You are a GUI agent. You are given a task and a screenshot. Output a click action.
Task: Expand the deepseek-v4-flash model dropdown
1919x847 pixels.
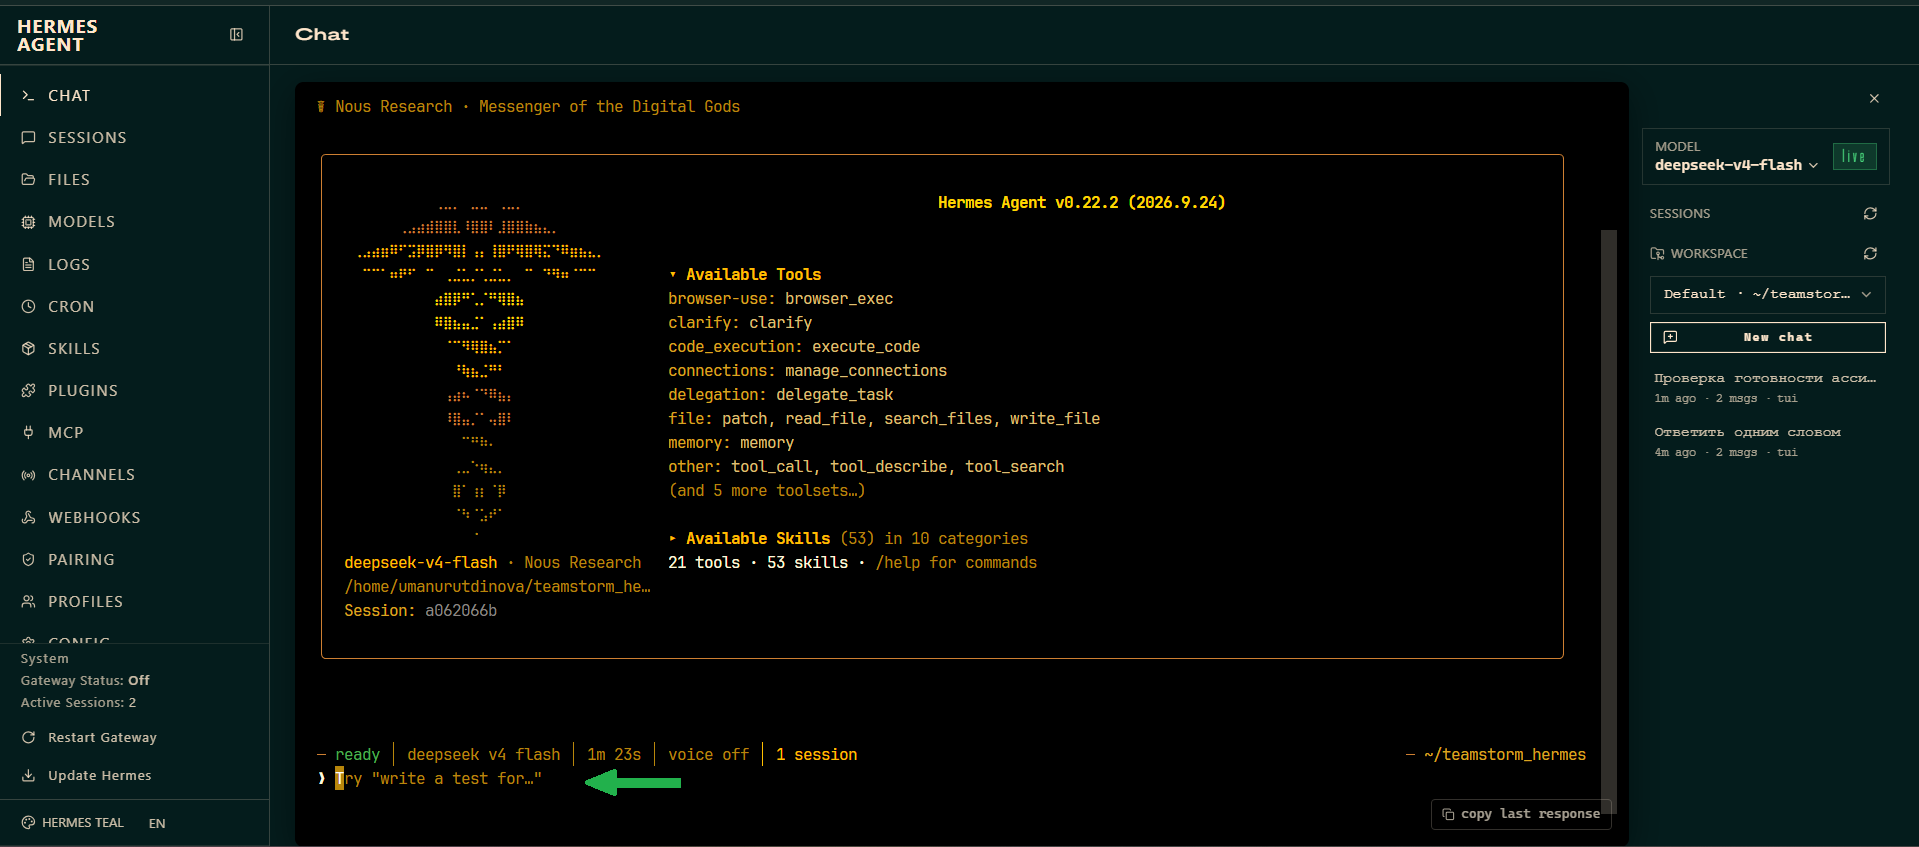(1736, 165)
